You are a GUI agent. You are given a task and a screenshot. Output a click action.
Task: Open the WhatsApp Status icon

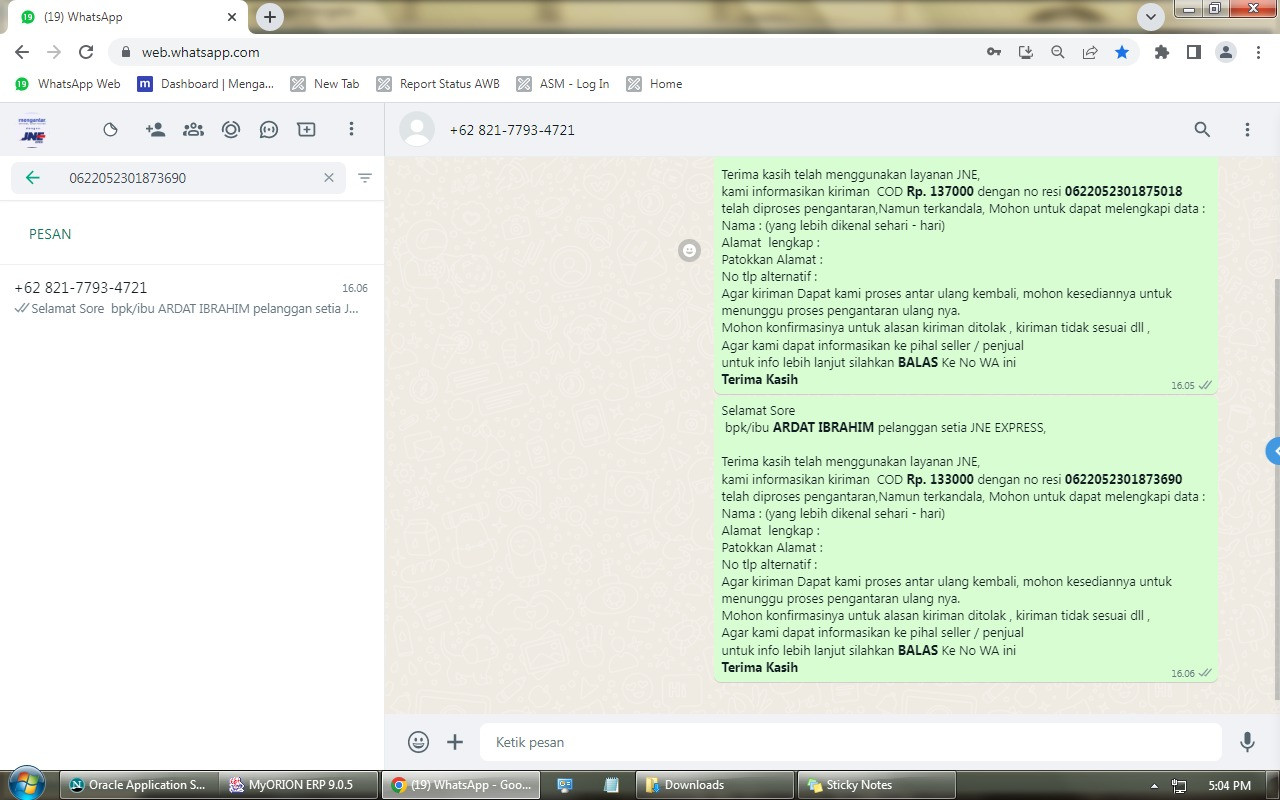[111, 130]
